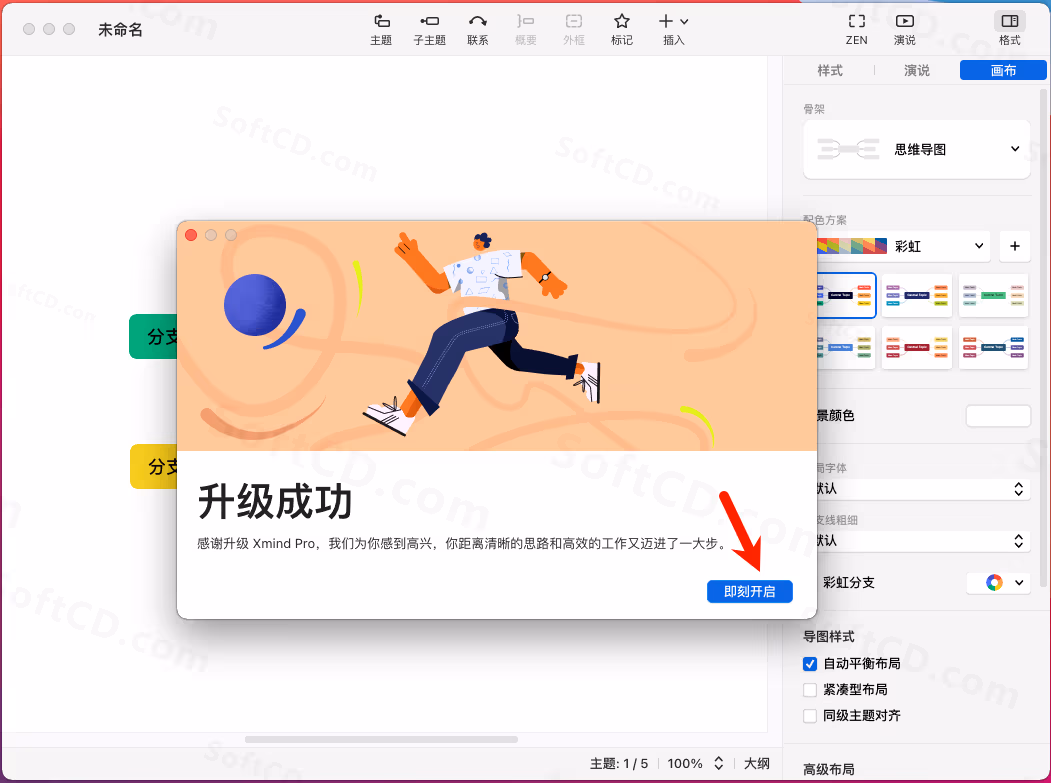The image size is (1051, 783).
Task: Pick the theme thumbnail with green central topic
Action: click(x=993, y=295)
